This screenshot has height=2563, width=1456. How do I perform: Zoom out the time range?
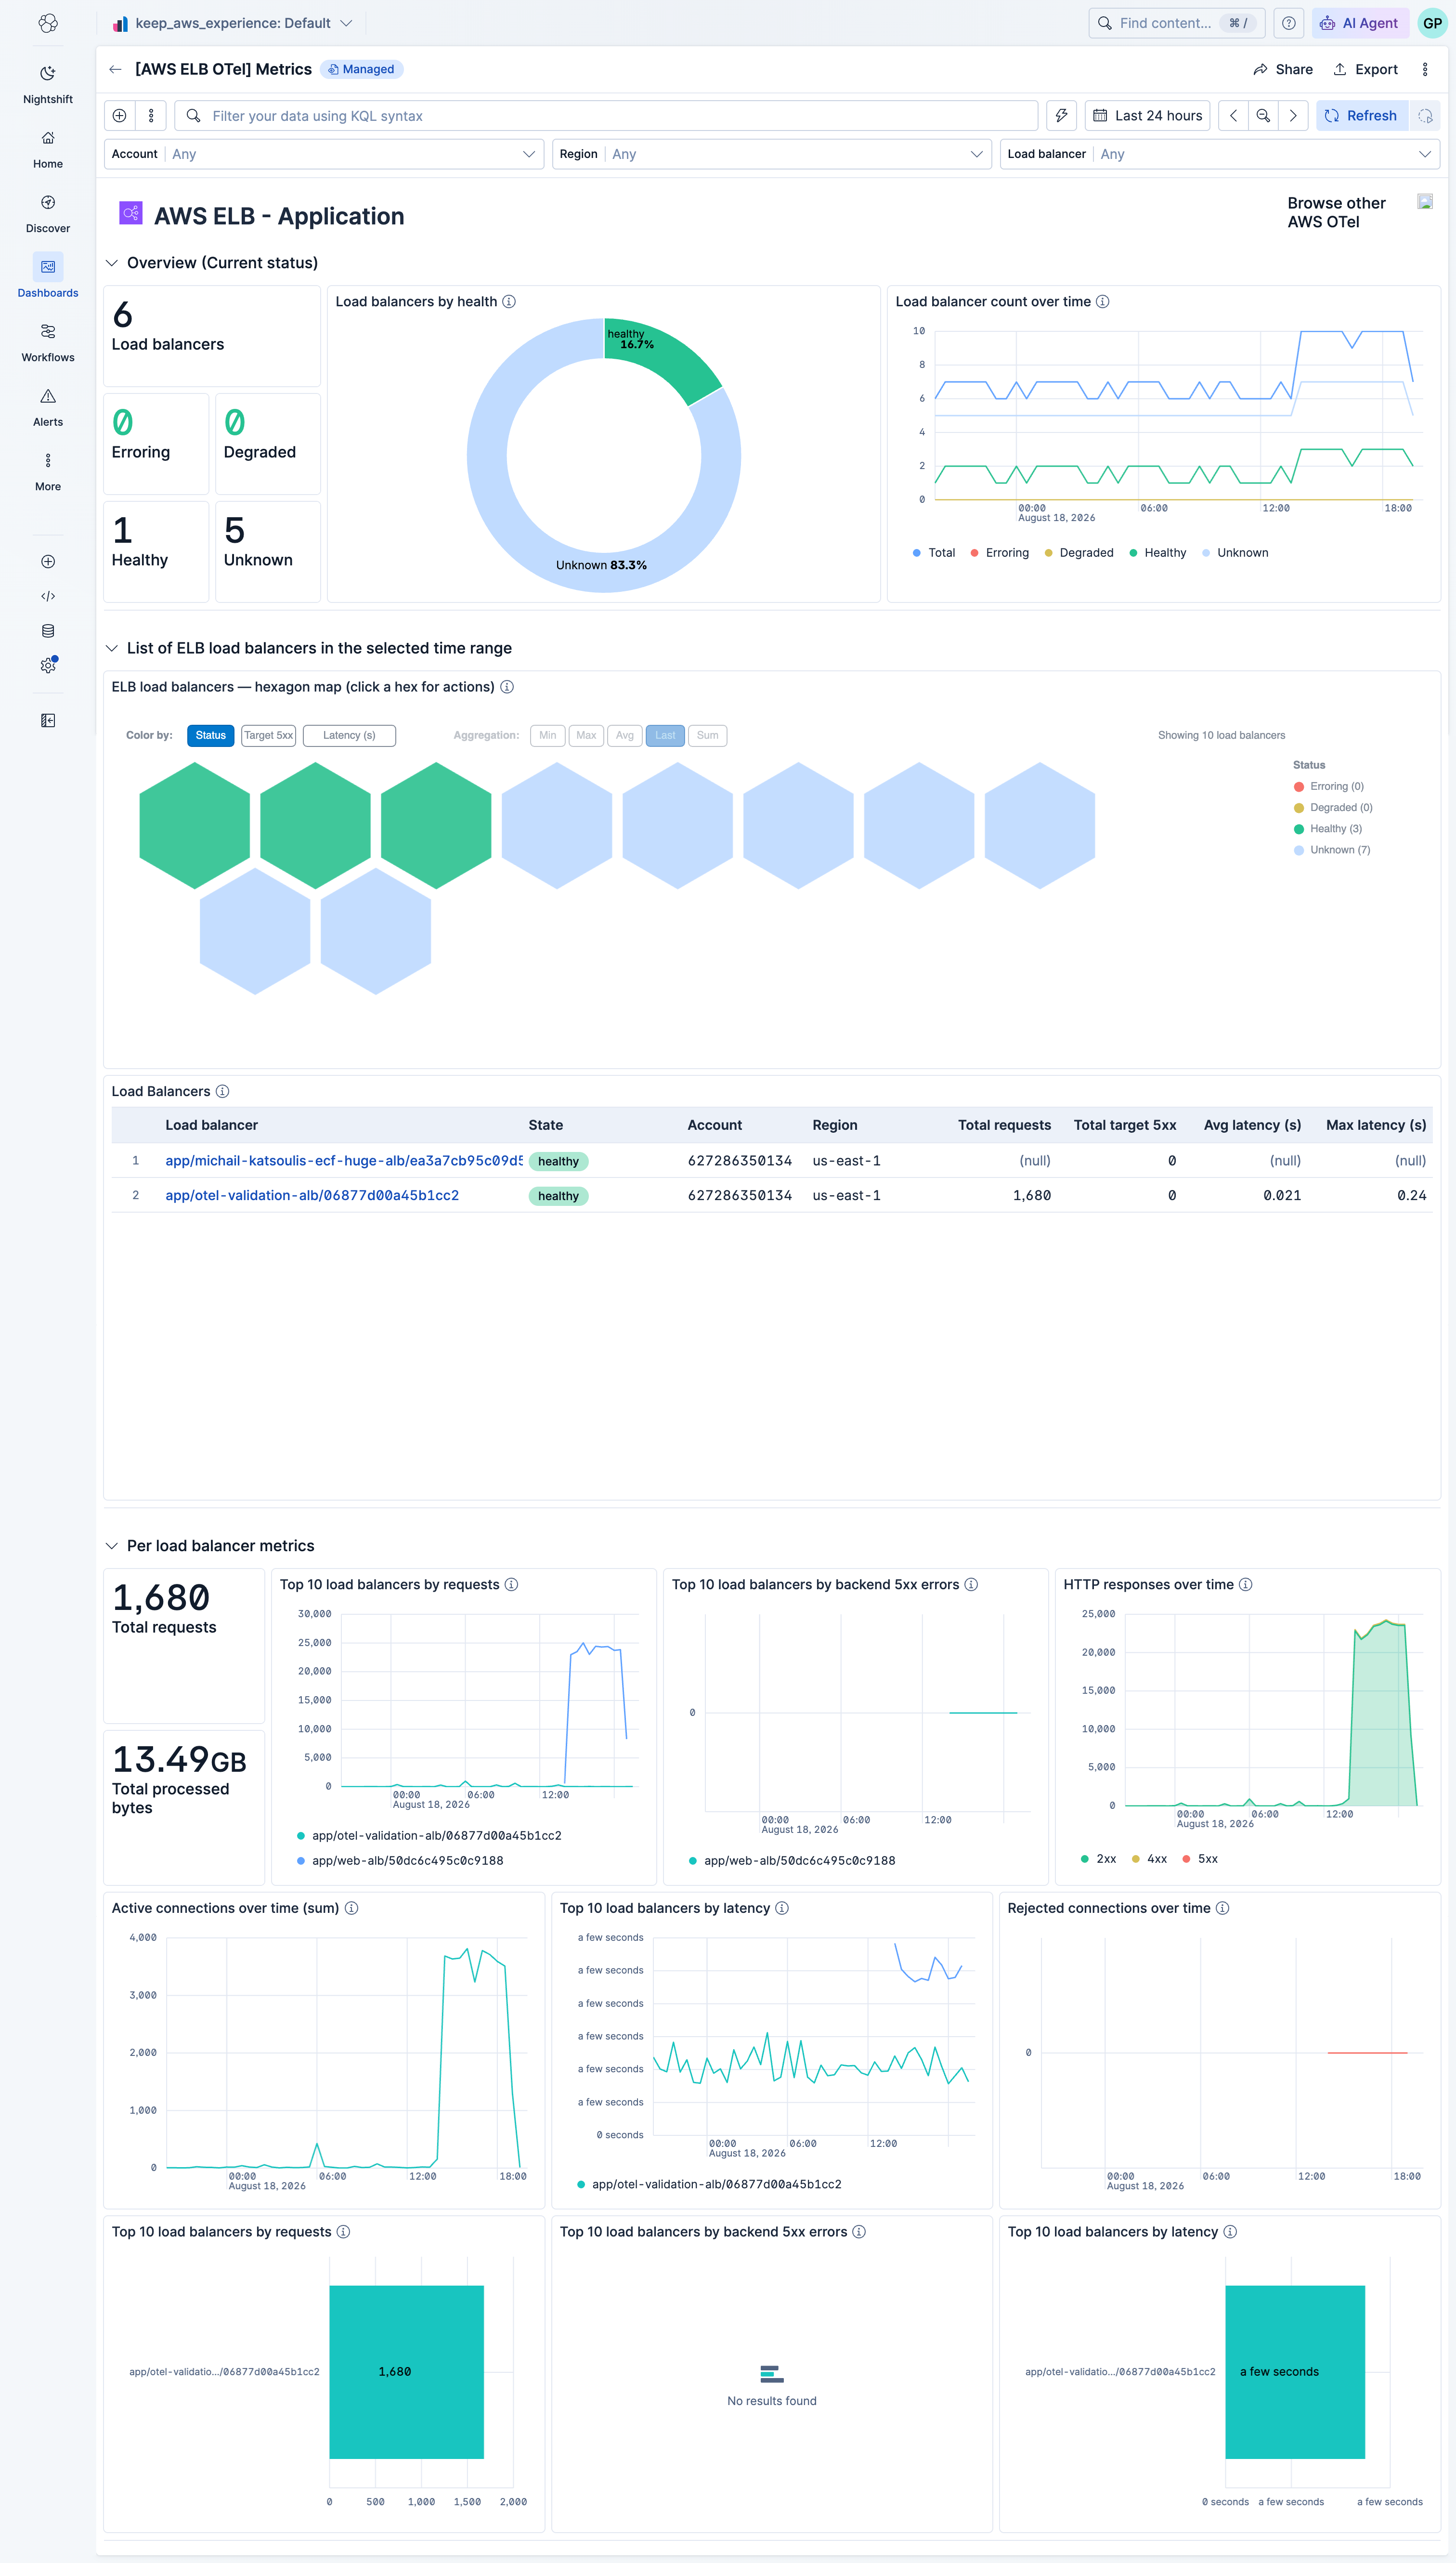tap(1263, 116)
